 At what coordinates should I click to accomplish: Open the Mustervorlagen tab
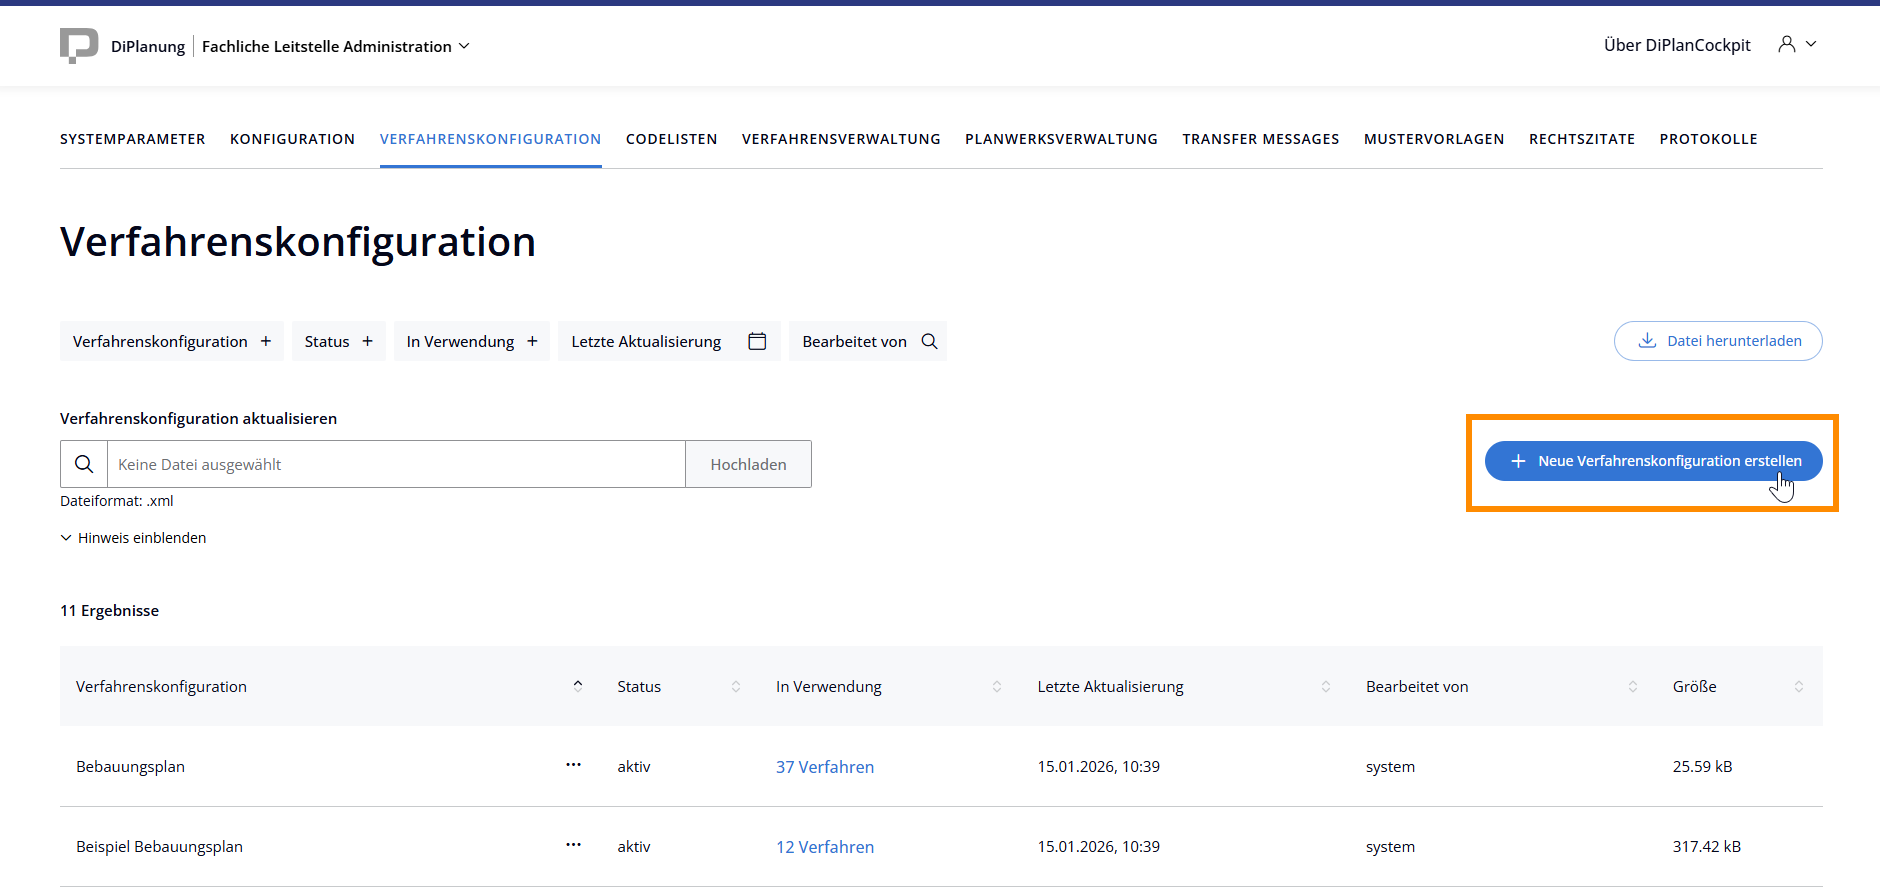(x=1433, y=139)
